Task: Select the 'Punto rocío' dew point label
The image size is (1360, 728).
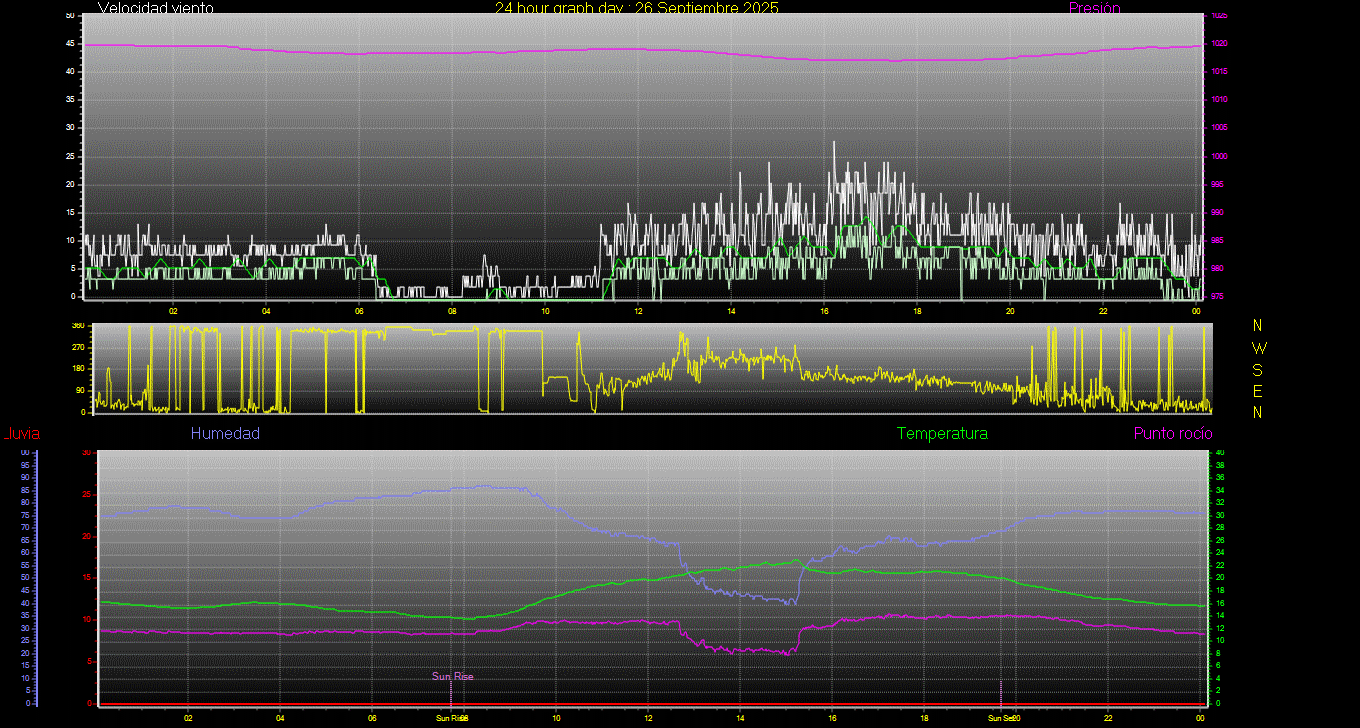Action: click(x=1172, y=434)
